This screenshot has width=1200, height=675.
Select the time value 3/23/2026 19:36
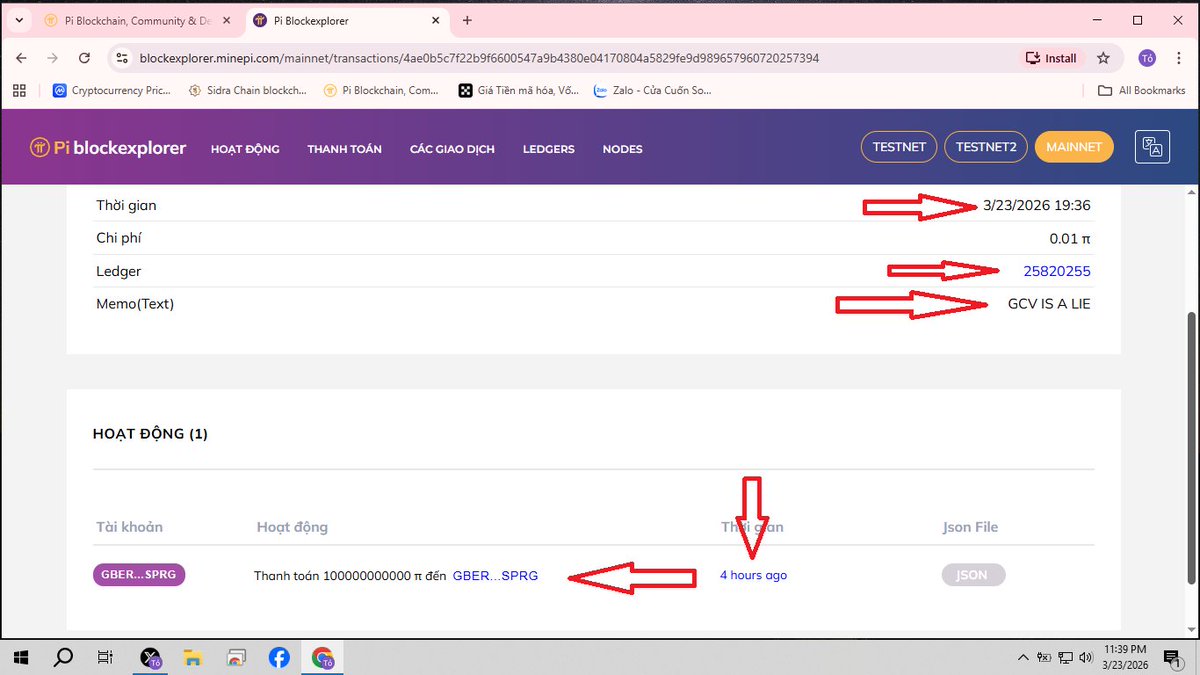pos(1037,205)
